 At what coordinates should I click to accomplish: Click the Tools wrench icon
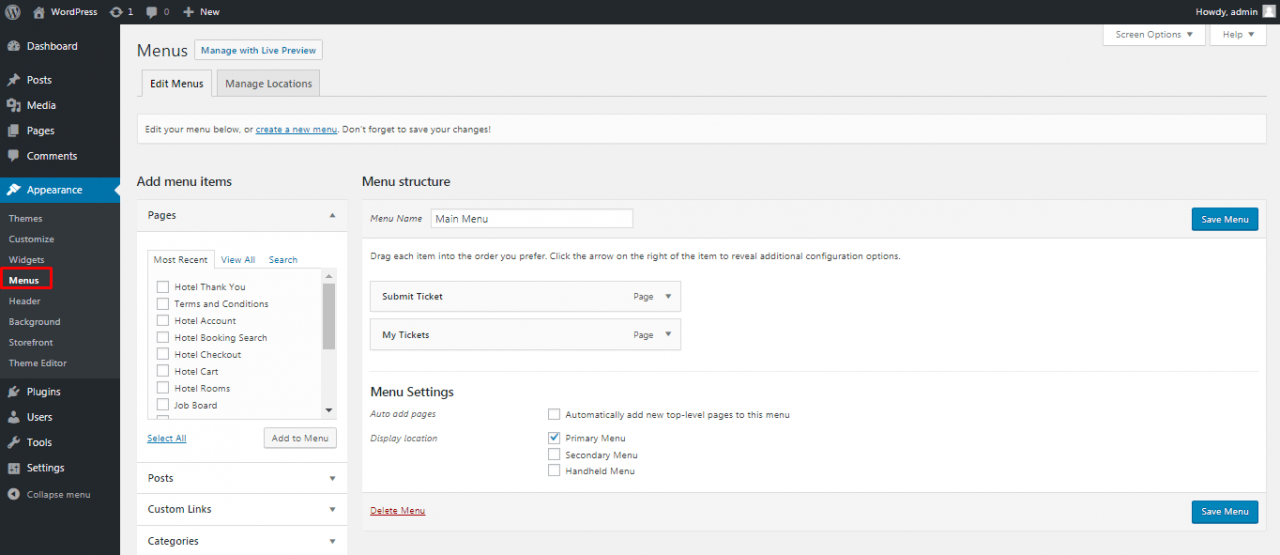13,442
